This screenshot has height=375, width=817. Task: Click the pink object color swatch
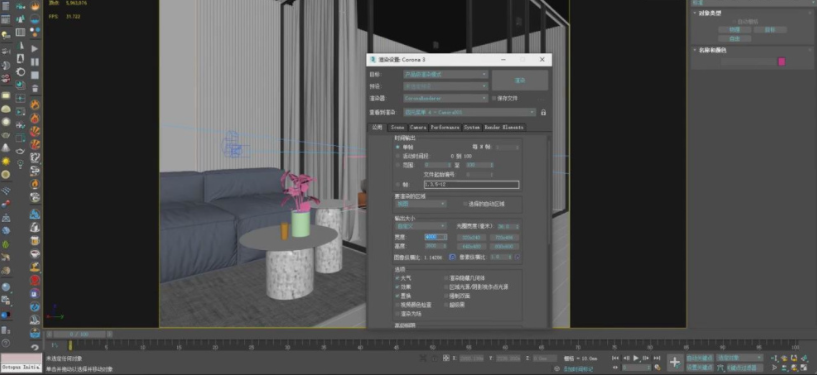point(782,61)
